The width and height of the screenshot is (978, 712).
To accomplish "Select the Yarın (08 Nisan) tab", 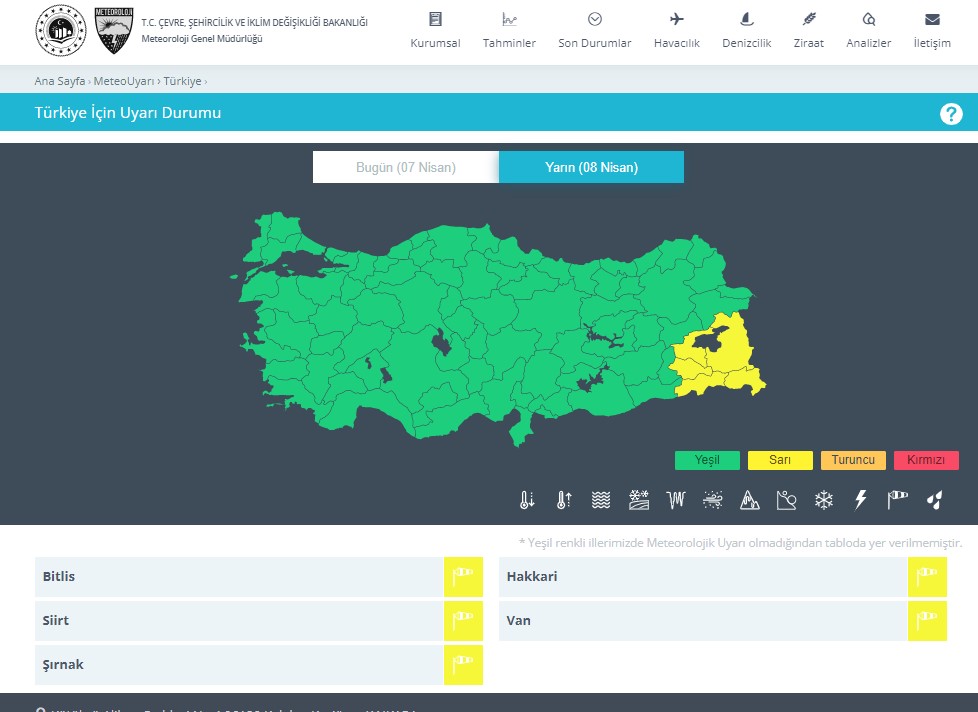I will pos(591,167).
